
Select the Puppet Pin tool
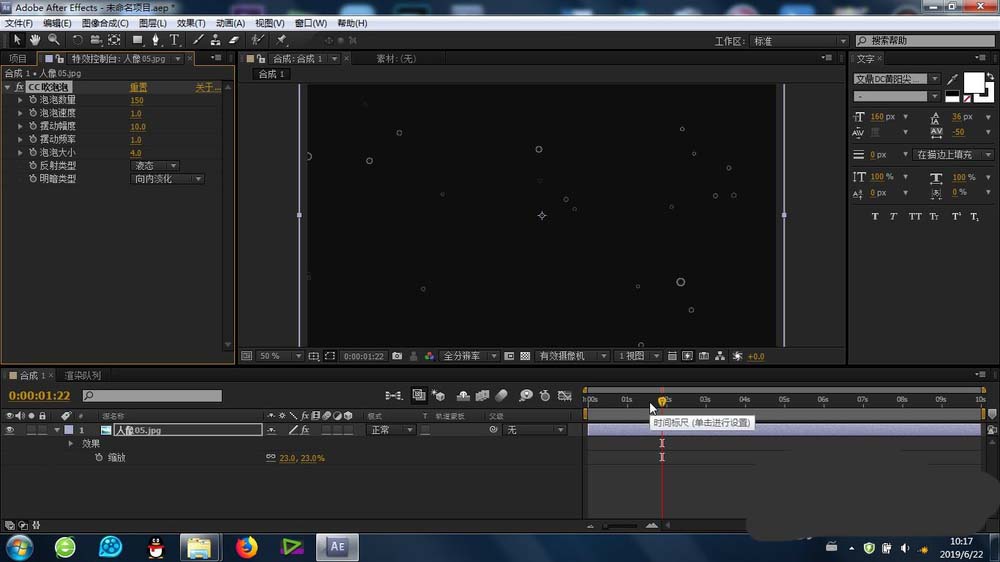point(282,40)
